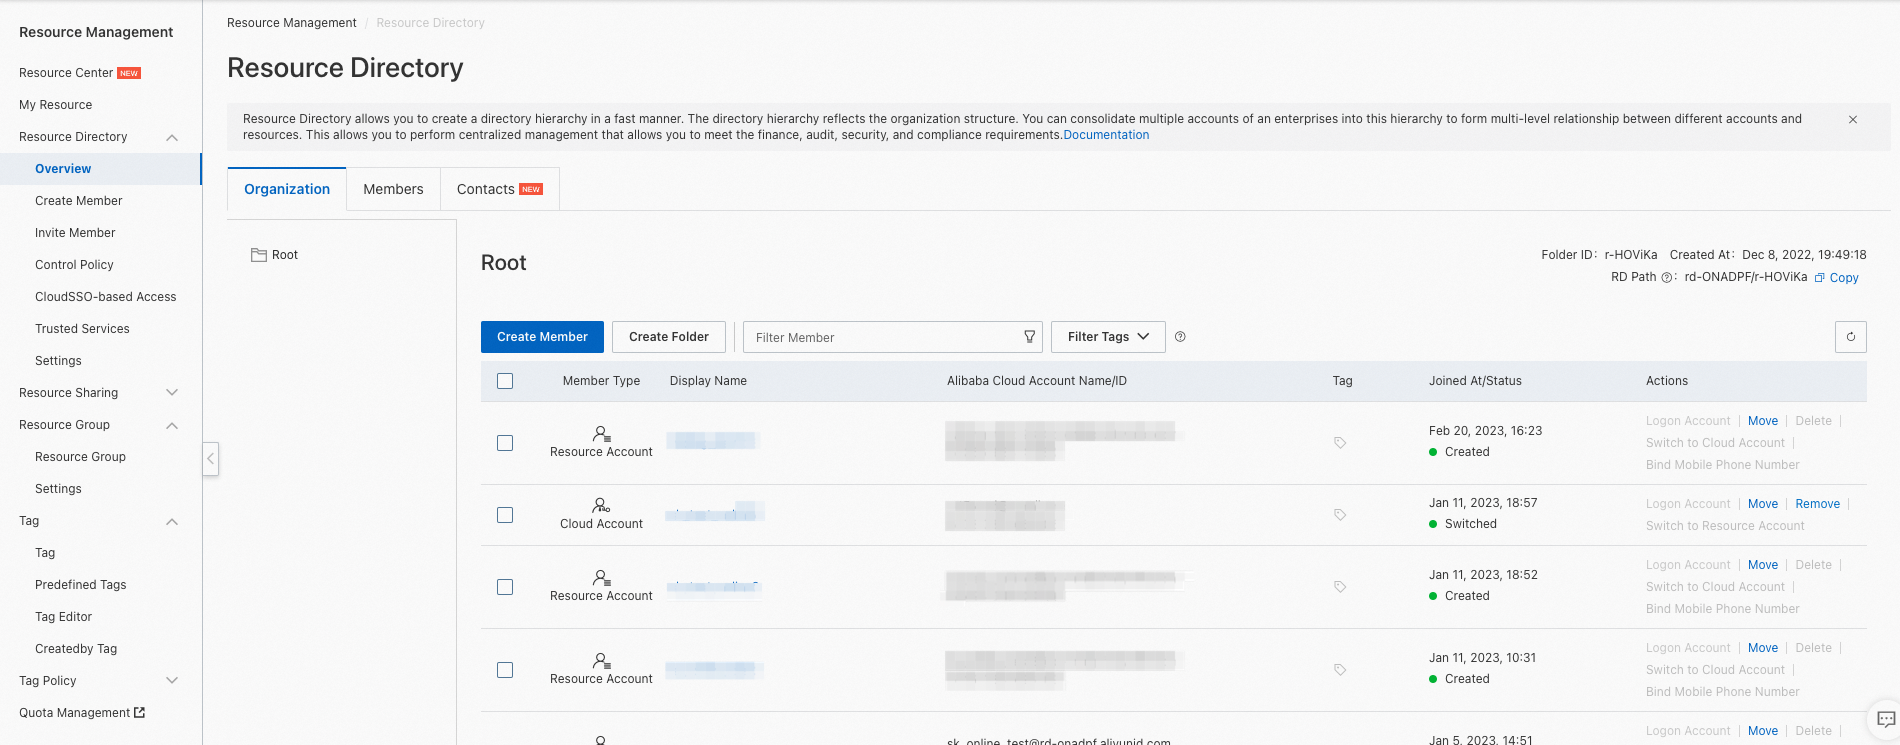Collapse the left sidebar with arrow handle
Image resolution: width=1900 pixels, height=745 pixels.
(x=210, y=459)
